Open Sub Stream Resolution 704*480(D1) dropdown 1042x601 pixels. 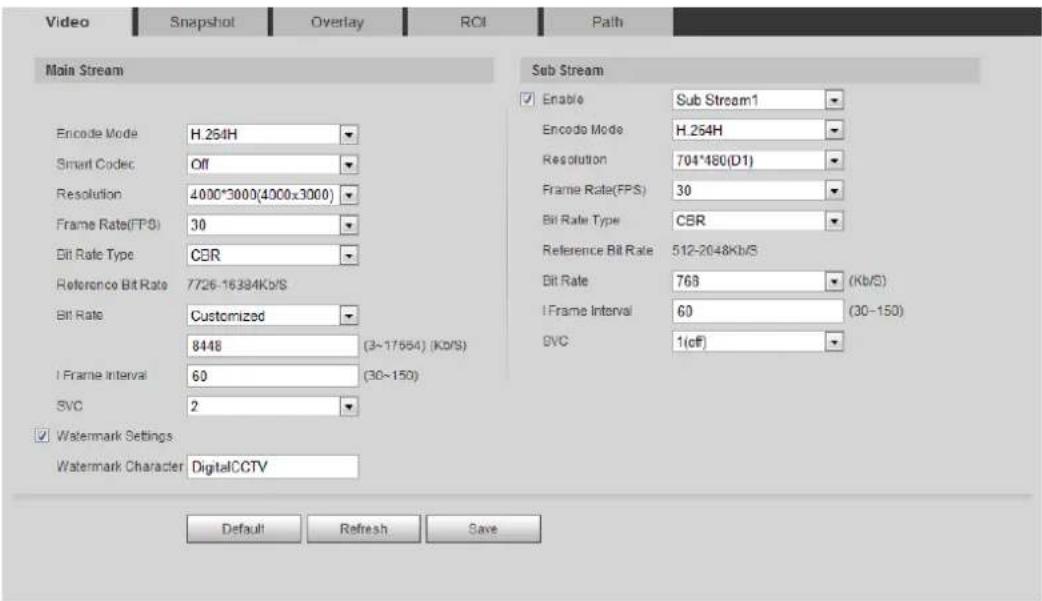tap(758, 160)
